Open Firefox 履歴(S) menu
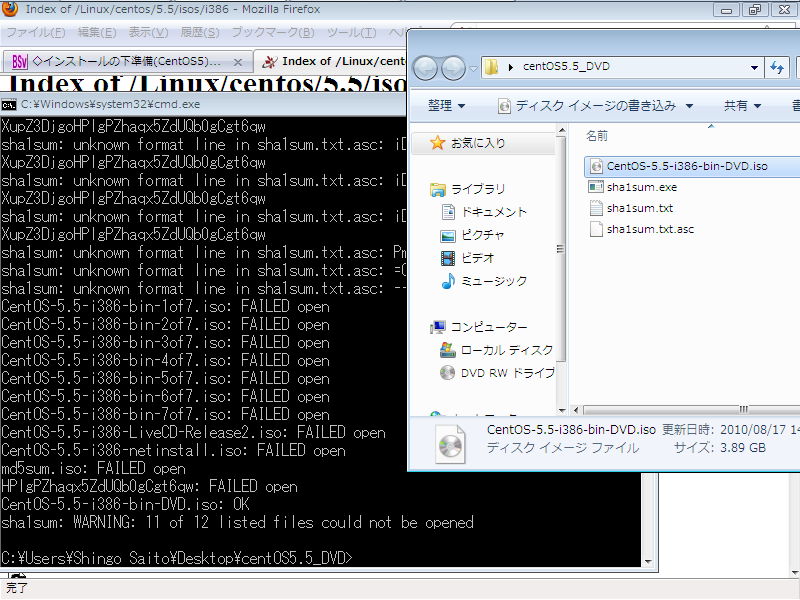 click(200, 33)
